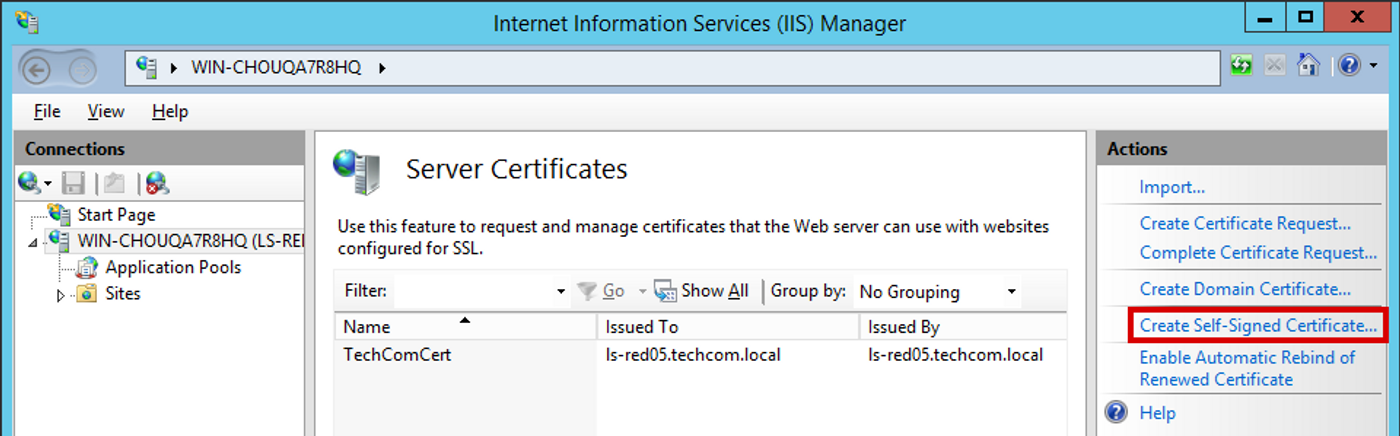Click the Show All button text
The height and width of the screenshot is (436, 1400).
(x=715, y=291)
